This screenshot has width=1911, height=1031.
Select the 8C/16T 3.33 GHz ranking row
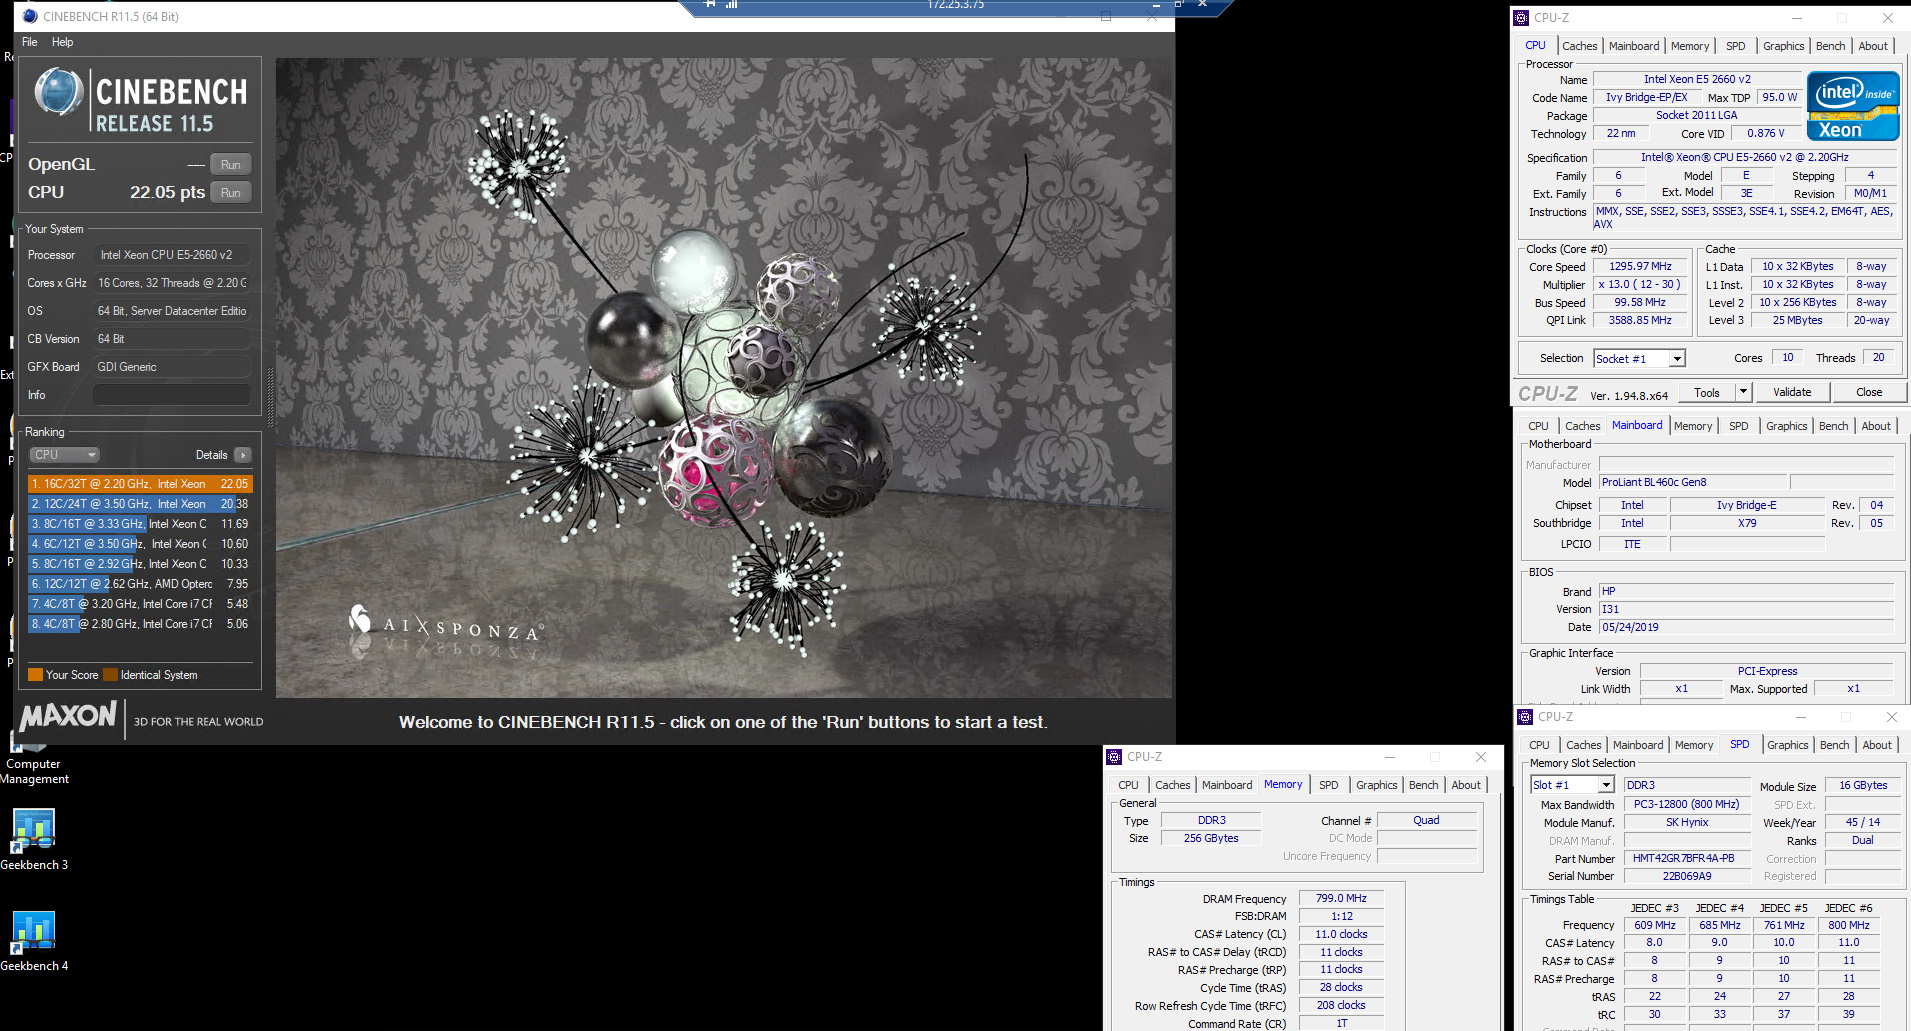[140, 524]
